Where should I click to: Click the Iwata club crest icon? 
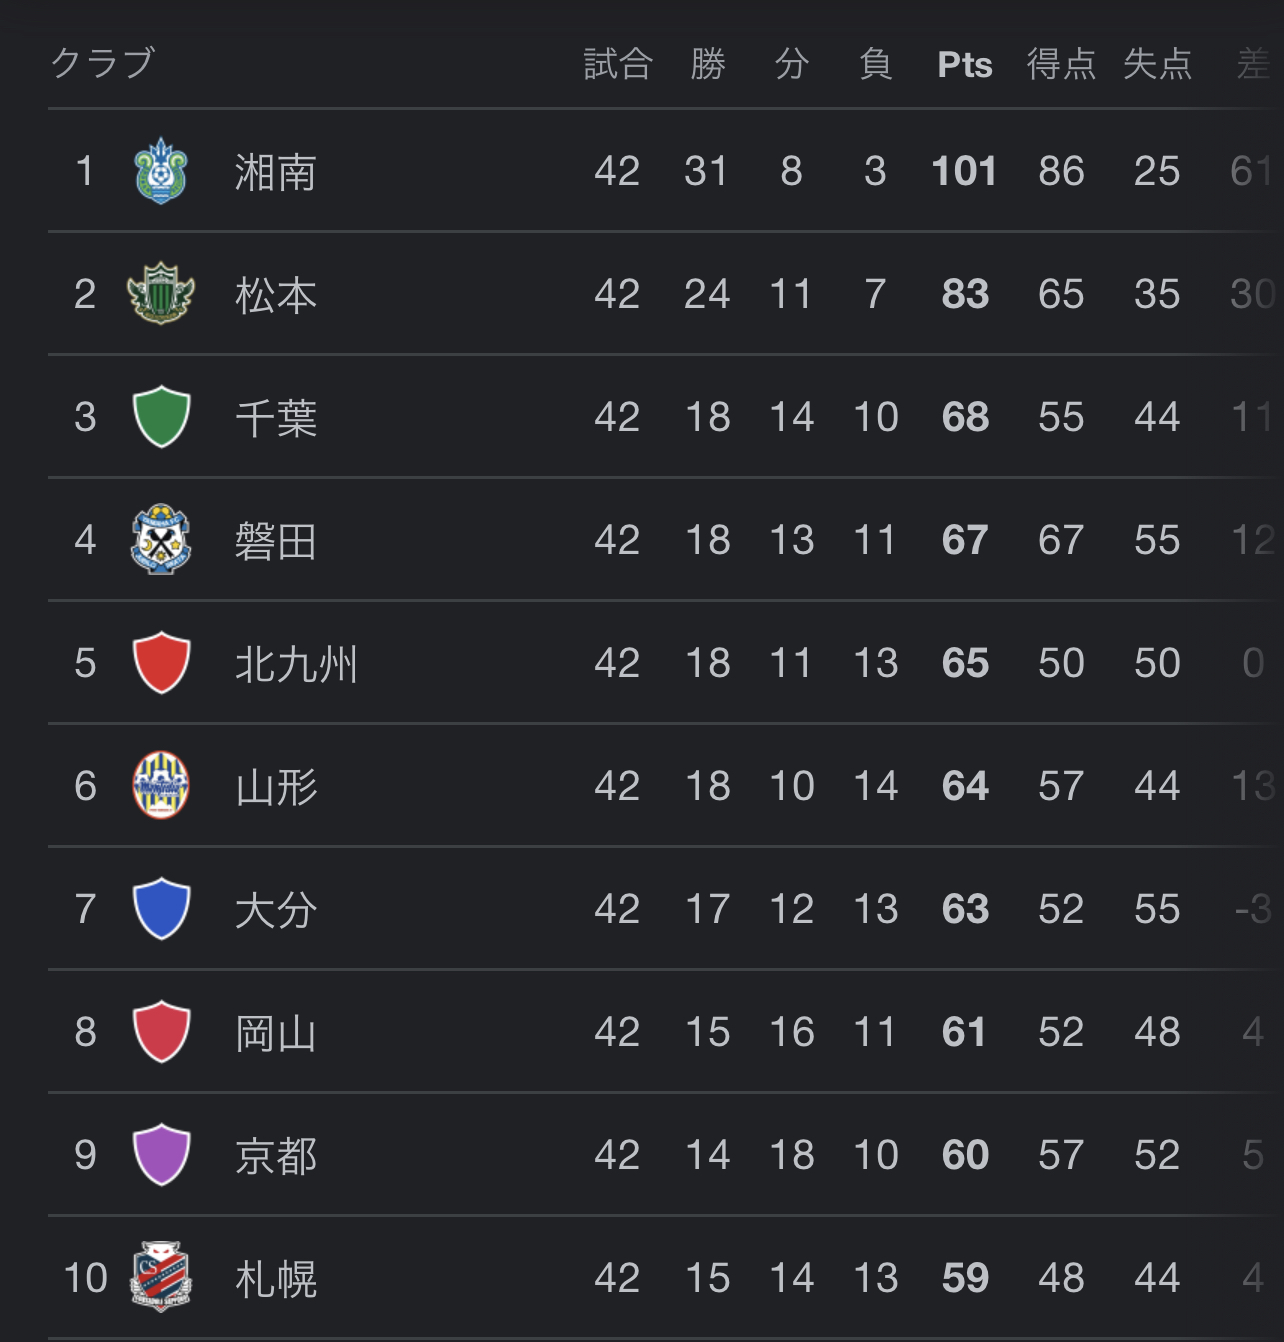tap(161, 540)
